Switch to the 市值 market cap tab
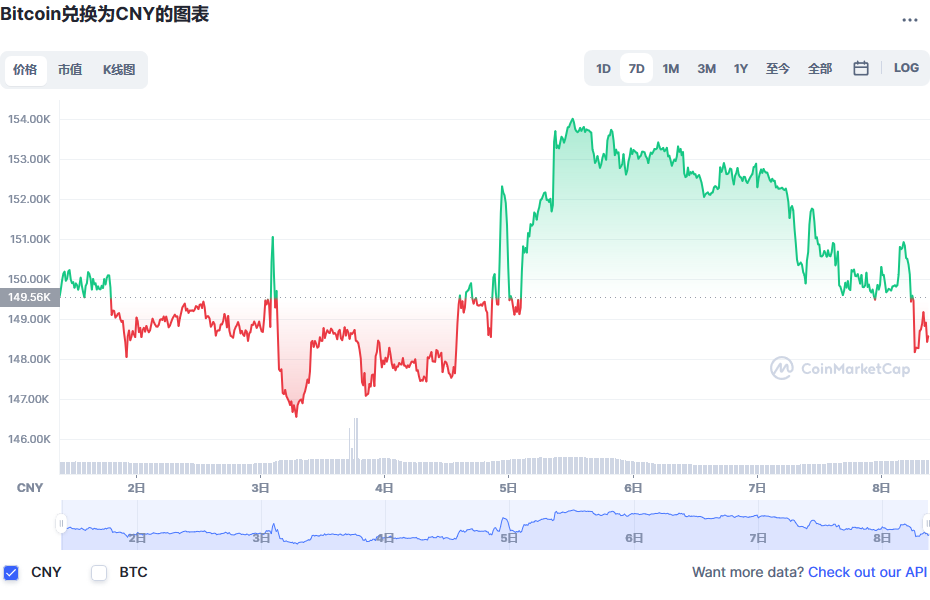 pos(70,70)
